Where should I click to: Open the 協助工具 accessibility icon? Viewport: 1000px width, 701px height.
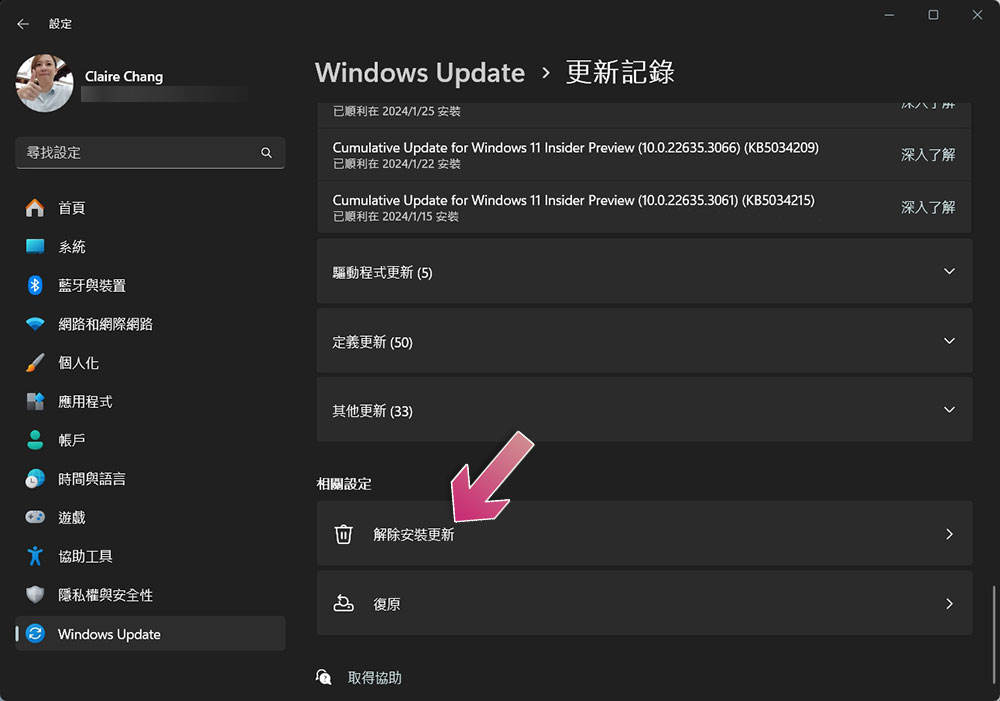point(35,556)
